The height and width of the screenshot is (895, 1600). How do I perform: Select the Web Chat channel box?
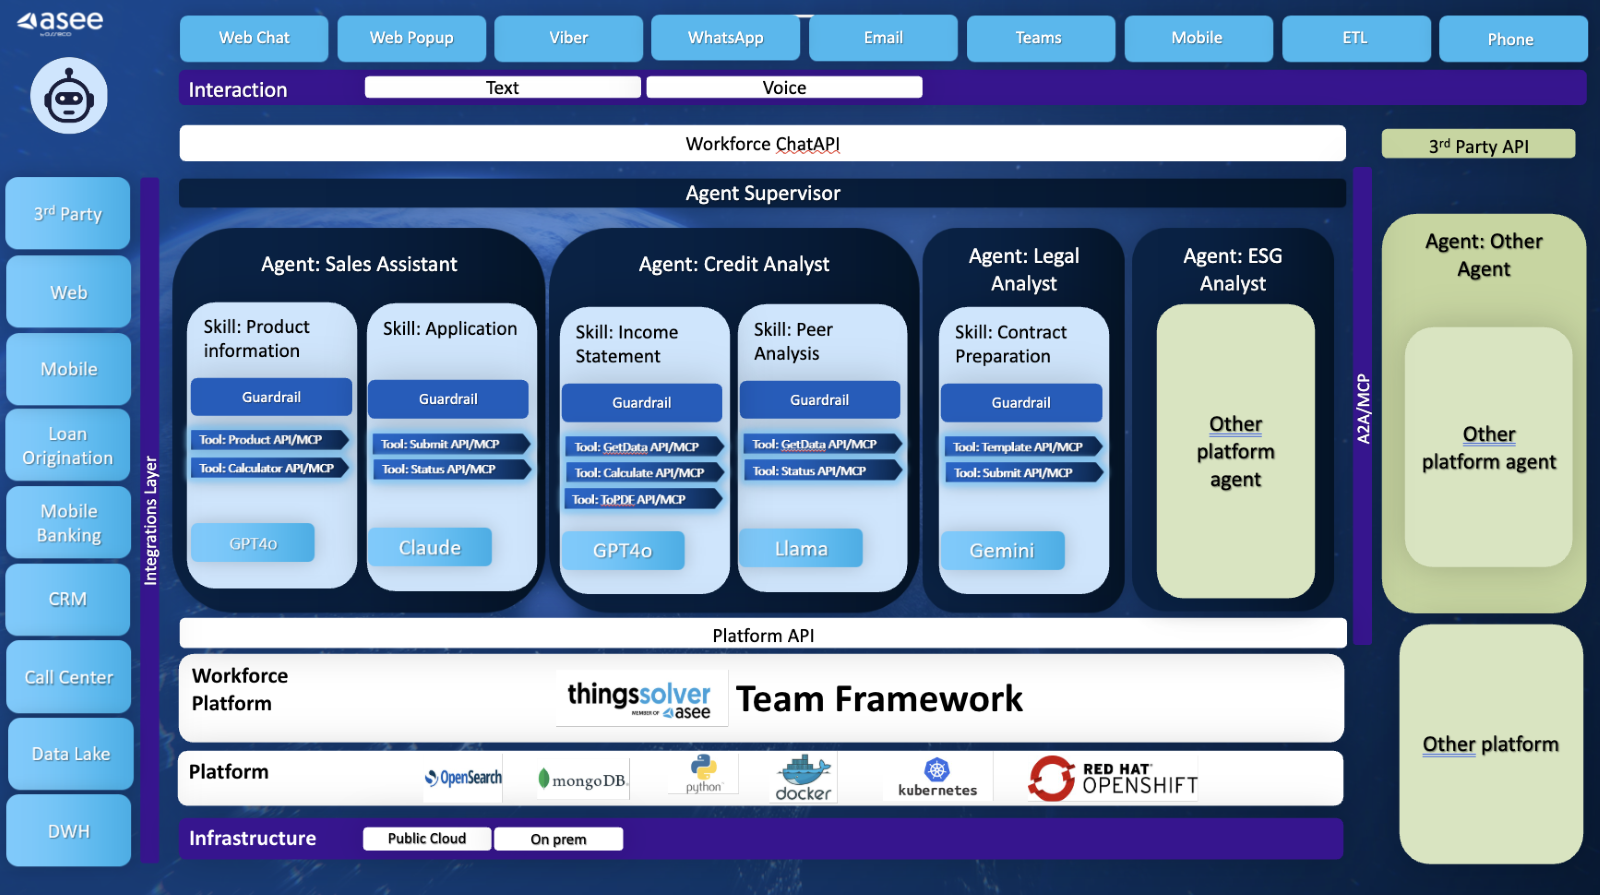pos(254,38)
